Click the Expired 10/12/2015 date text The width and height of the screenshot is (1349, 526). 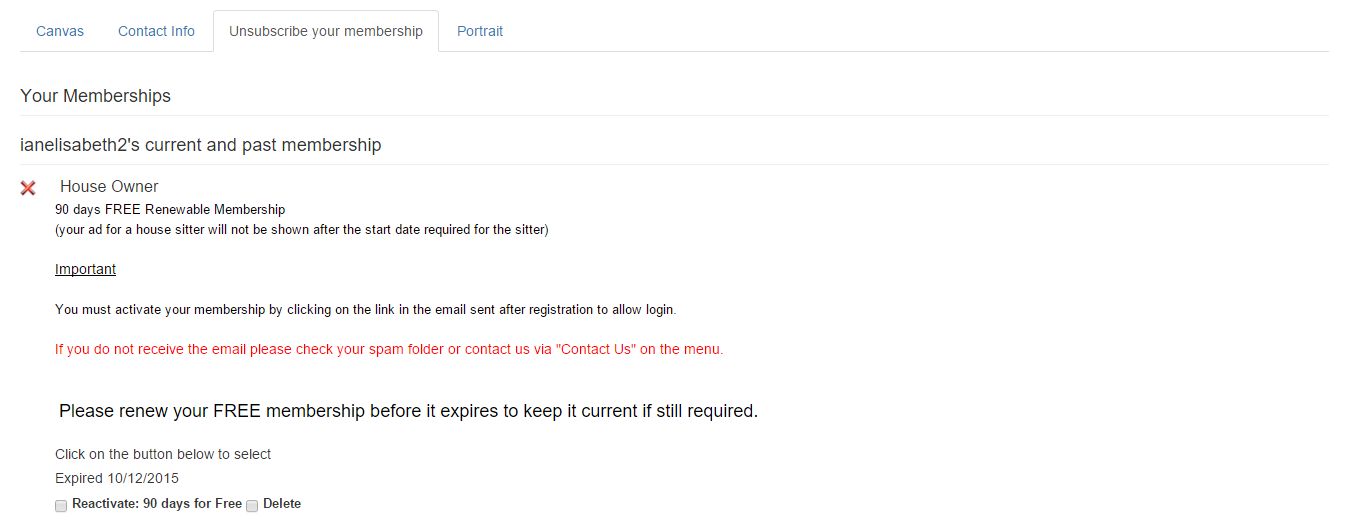tap(117, 478)
